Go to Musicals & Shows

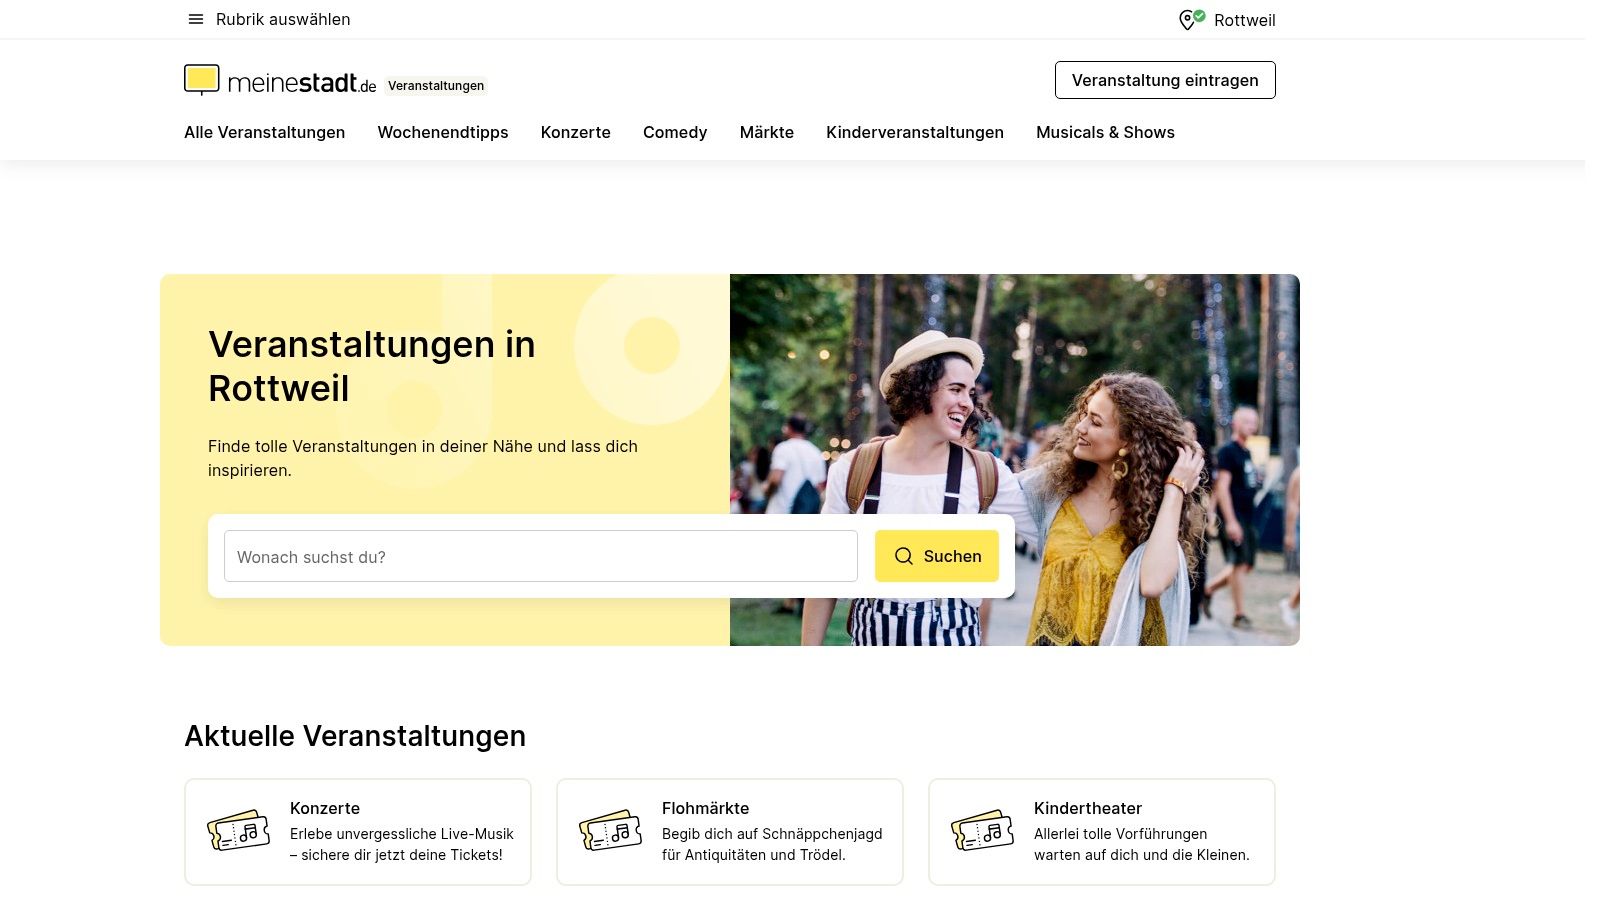(1105, 132)
